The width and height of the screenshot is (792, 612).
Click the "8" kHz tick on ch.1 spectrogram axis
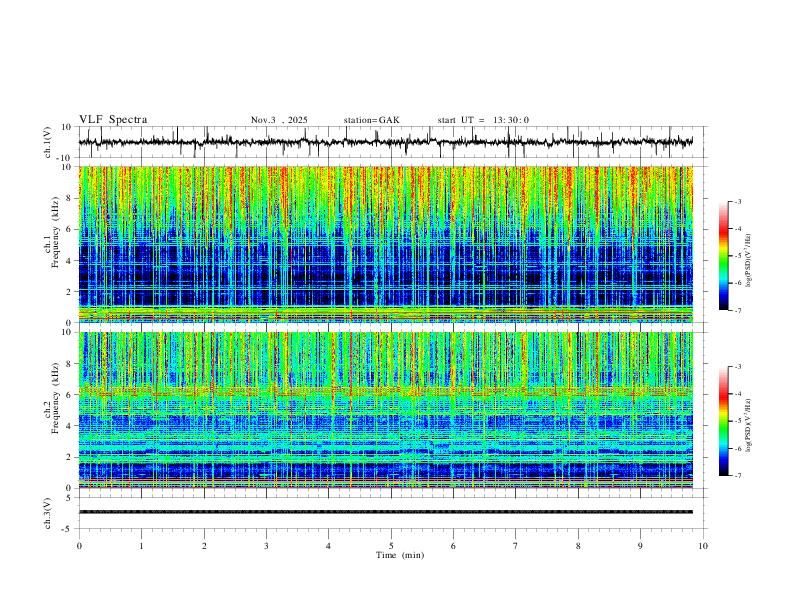coord(70,198)
